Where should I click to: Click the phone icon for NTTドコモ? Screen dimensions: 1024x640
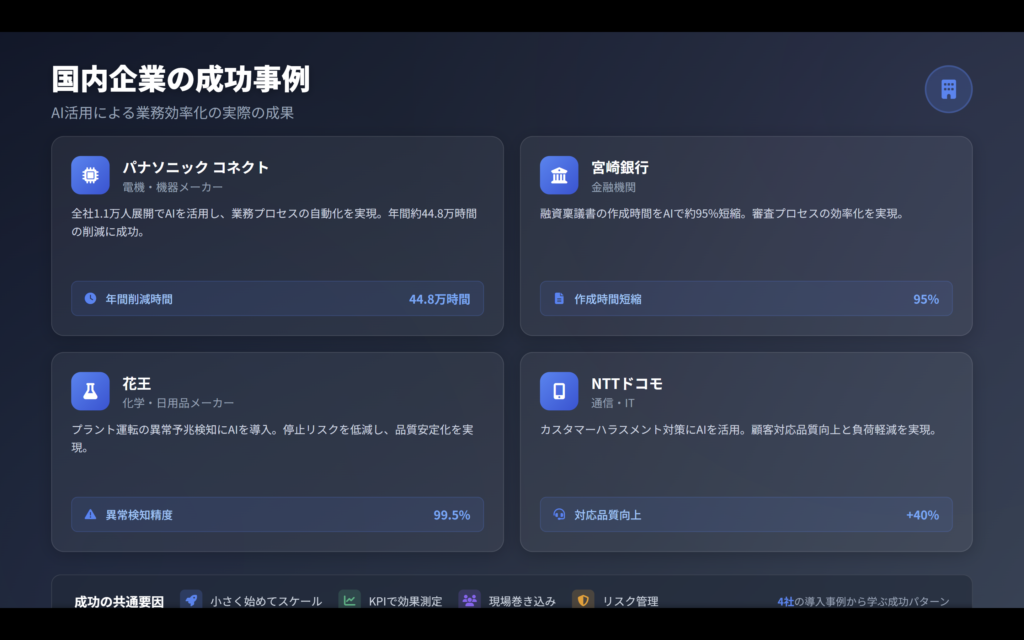click(x=559, y=391)
